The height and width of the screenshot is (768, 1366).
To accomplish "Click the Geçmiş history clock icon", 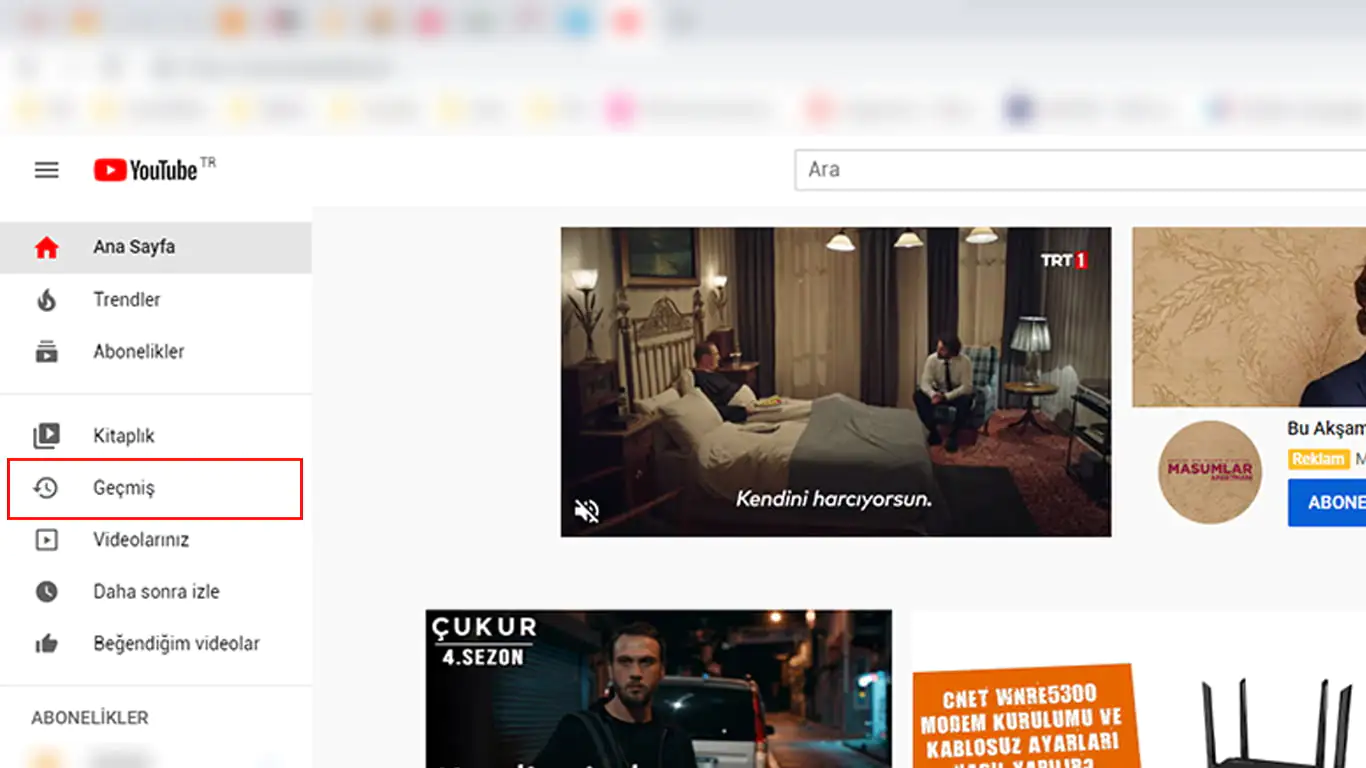I will coord(47,488).
